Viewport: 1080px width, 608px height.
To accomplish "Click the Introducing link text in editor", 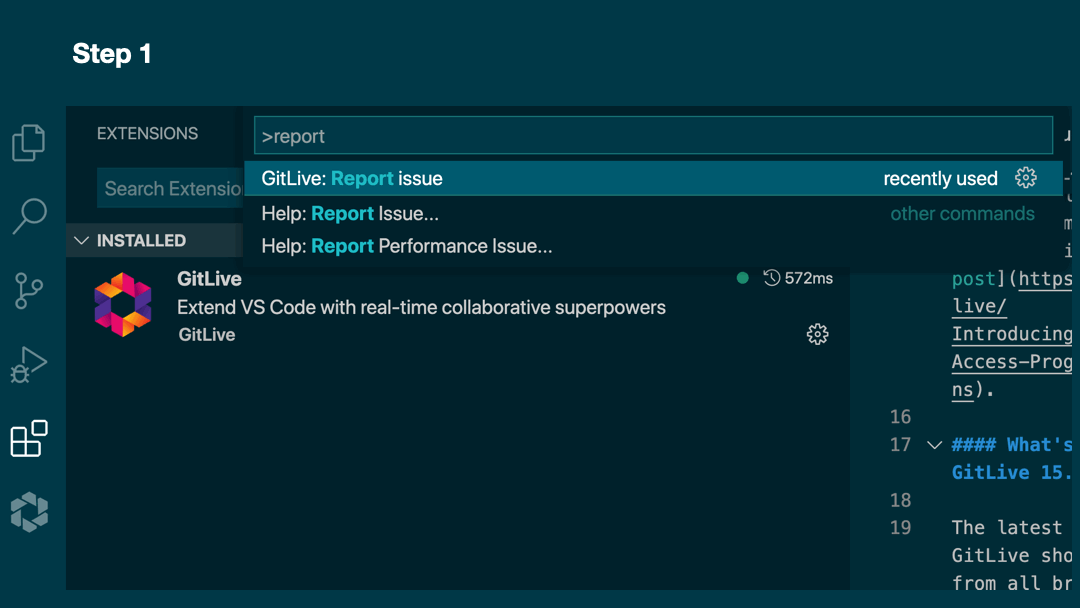I will [x=1012, y=334].
